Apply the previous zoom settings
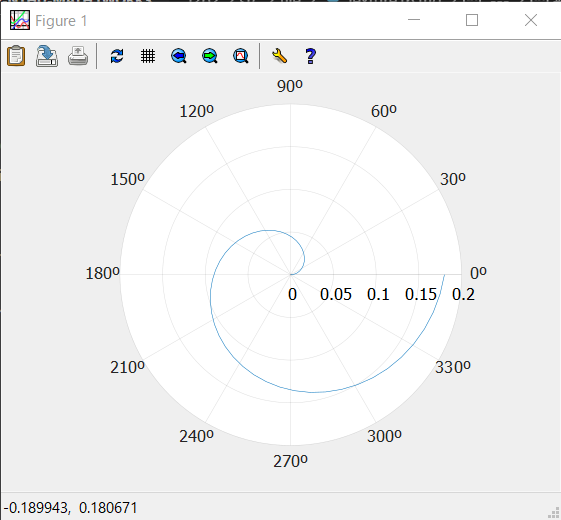Viewport: 561px width, 520px height. click(179, 56)
